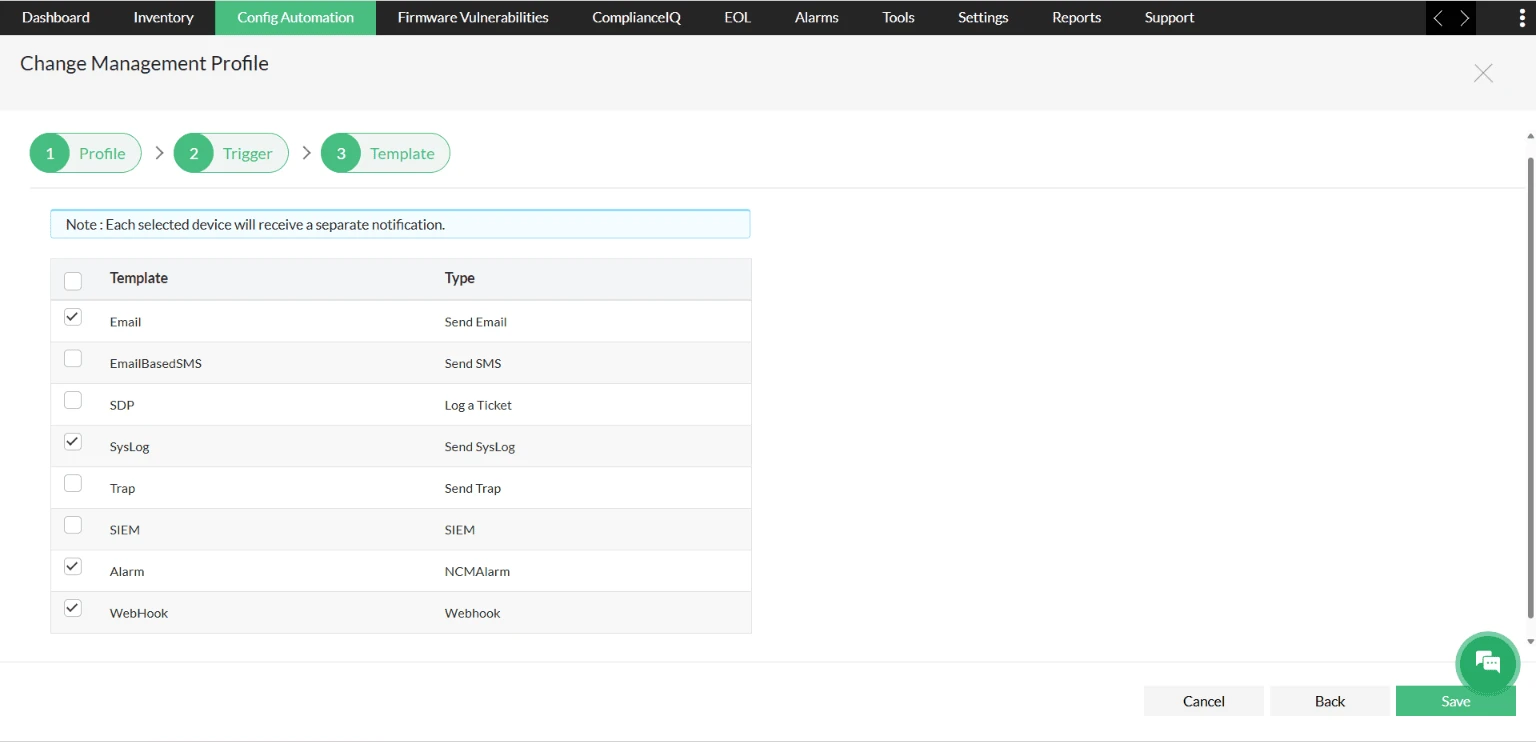The width and height of the screenshot is (1536, 742).
Task: Disable the Alarm template checkbox
Action: (x=73, y=566)
